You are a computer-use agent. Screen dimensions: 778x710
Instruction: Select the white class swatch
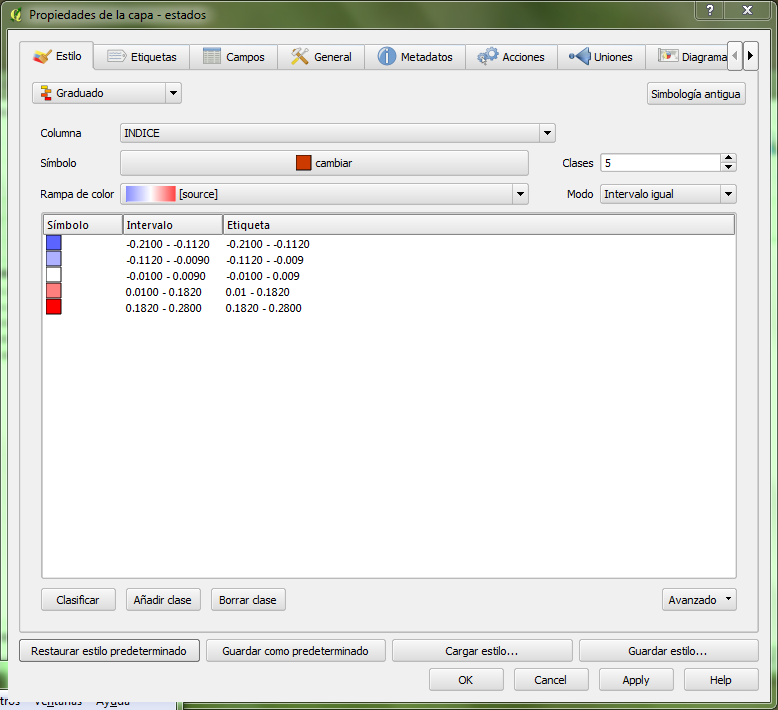coord(54,275)
